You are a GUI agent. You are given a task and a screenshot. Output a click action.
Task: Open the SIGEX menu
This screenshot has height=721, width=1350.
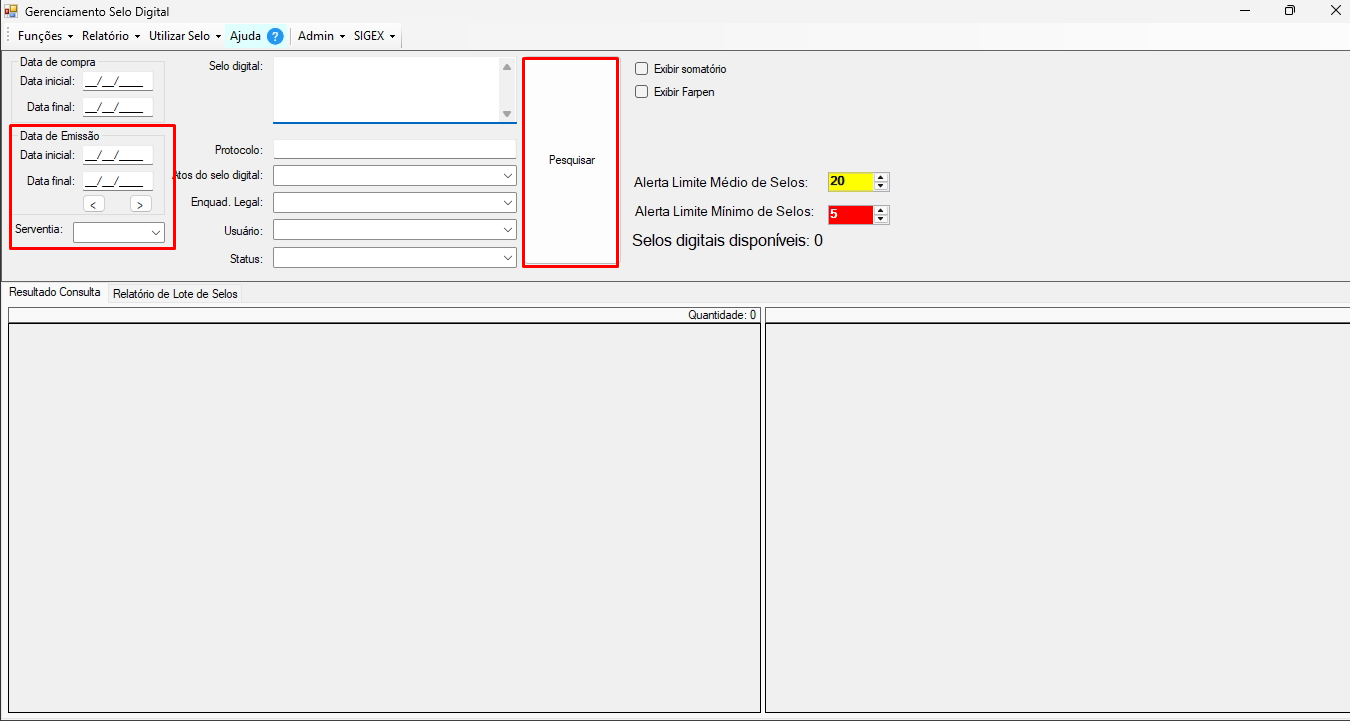(374, 36)
